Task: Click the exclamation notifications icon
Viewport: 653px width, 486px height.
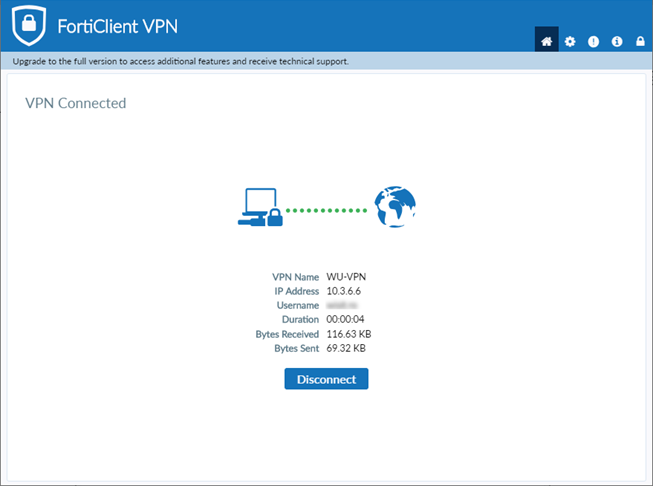Action: point(593,42)
